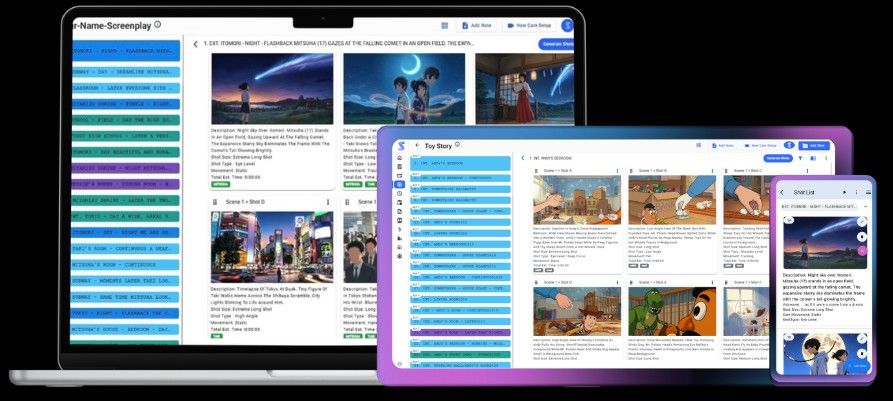Open clock icon in the tablet sidebar
This screenshot has height=401, width=893.
click(x=399, y=194)
